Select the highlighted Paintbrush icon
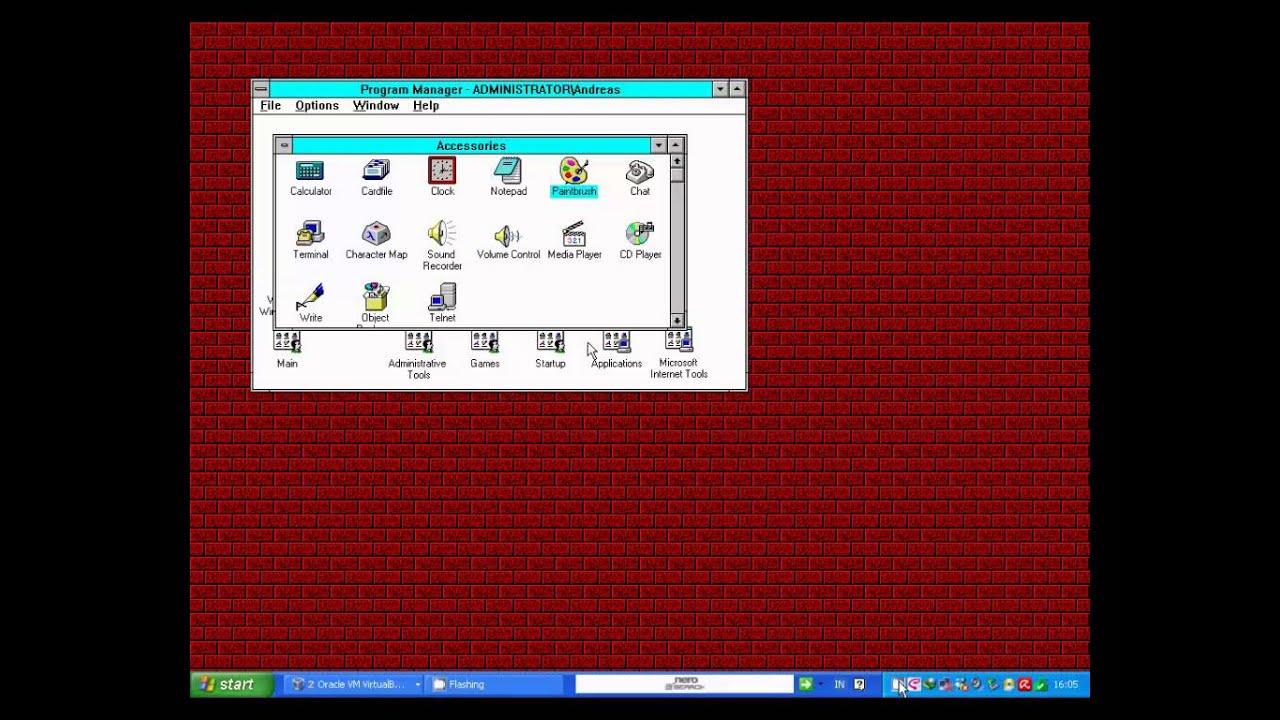Screen dimensions: 1280x720 pyautogui.click(x=574, y=178)
